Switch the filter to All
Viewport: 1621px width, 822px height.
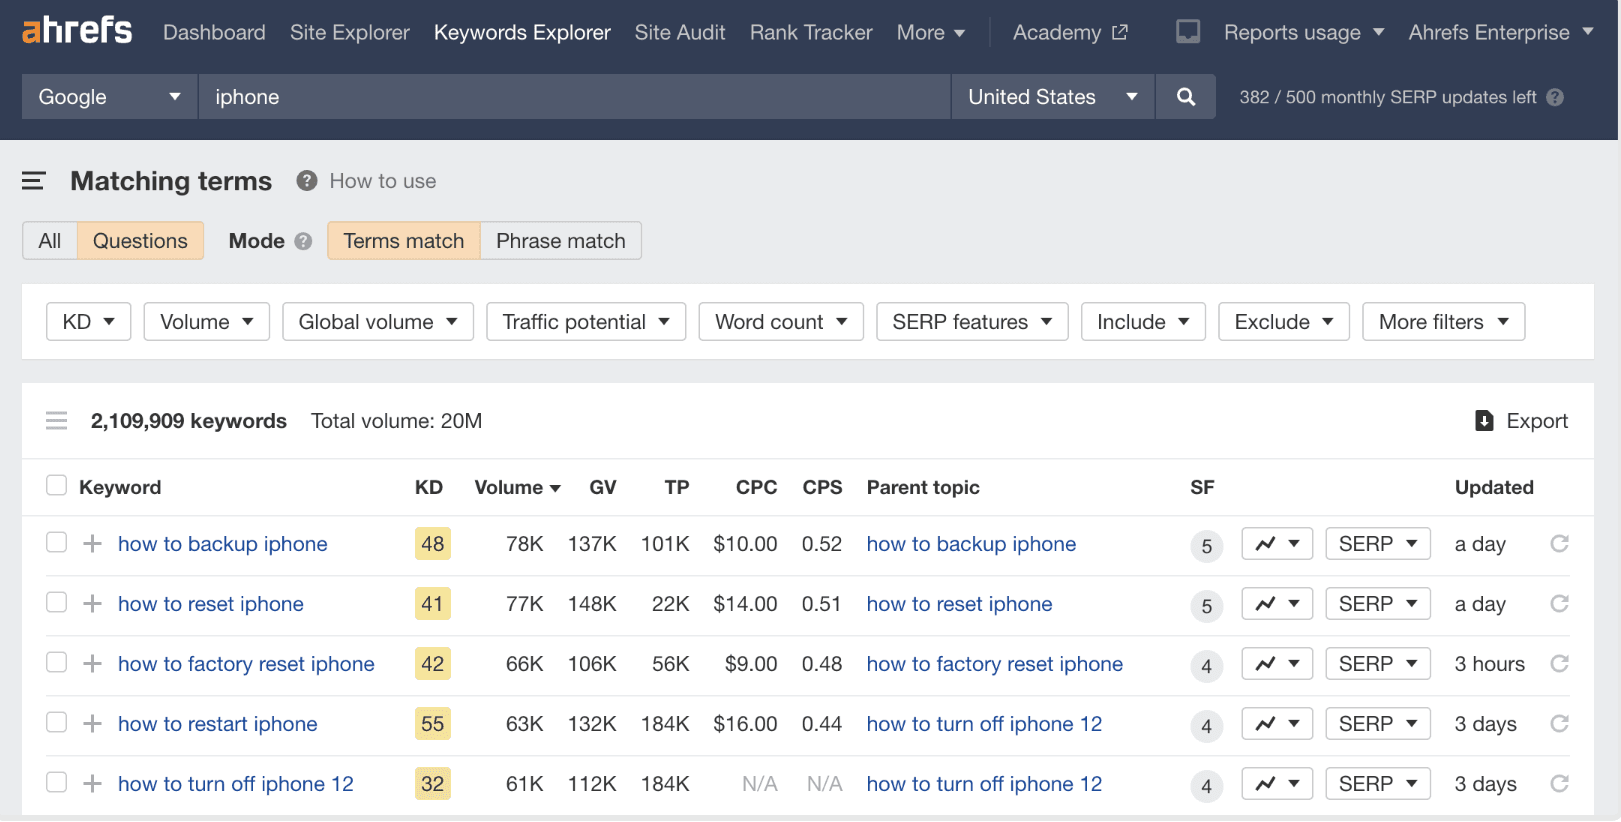click(x=50, y=241)
